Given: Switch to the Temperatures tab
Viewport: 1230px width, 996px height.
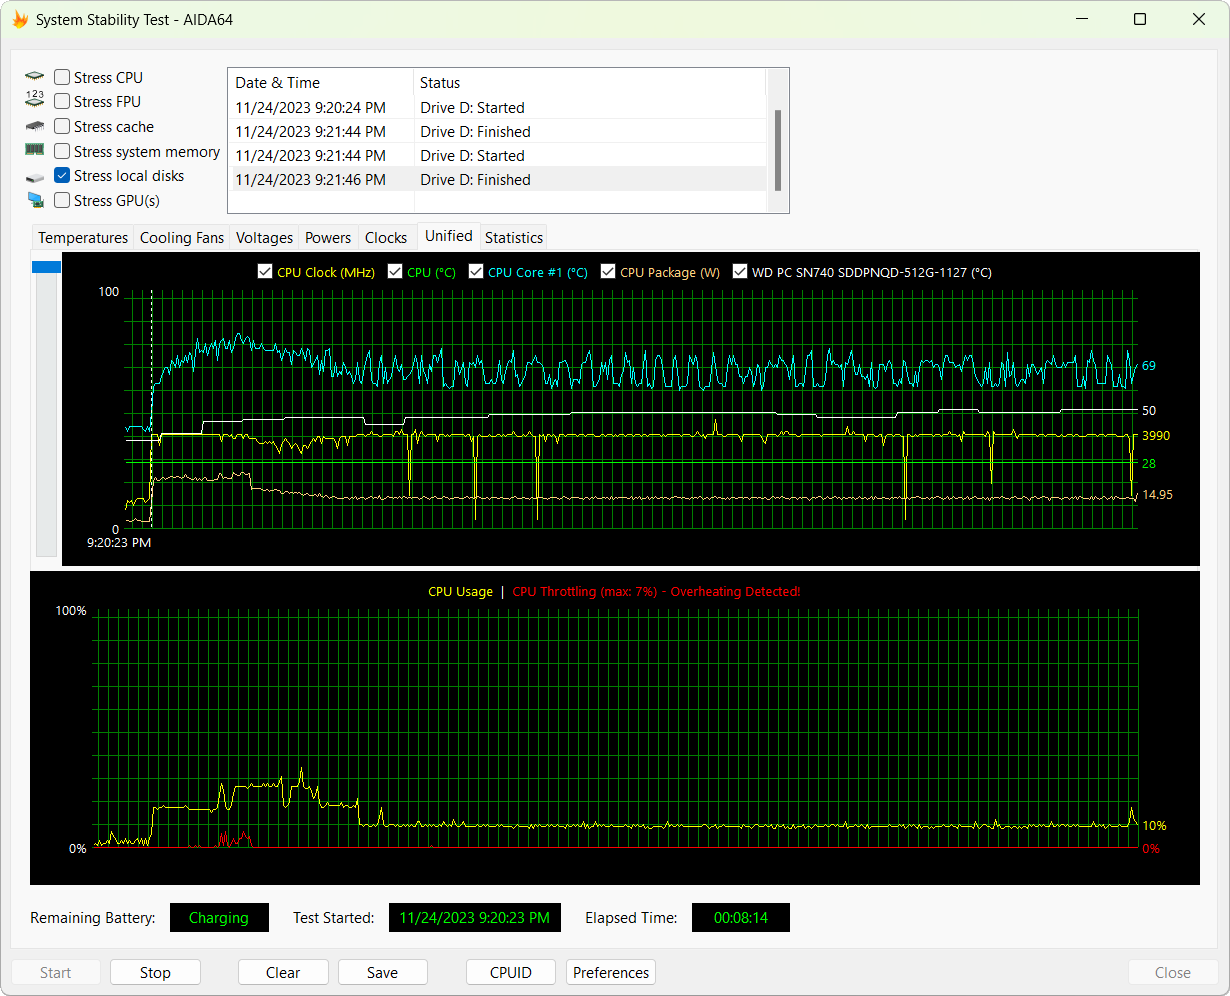Looking at the screenshot, I should click(x=83, y=238).
